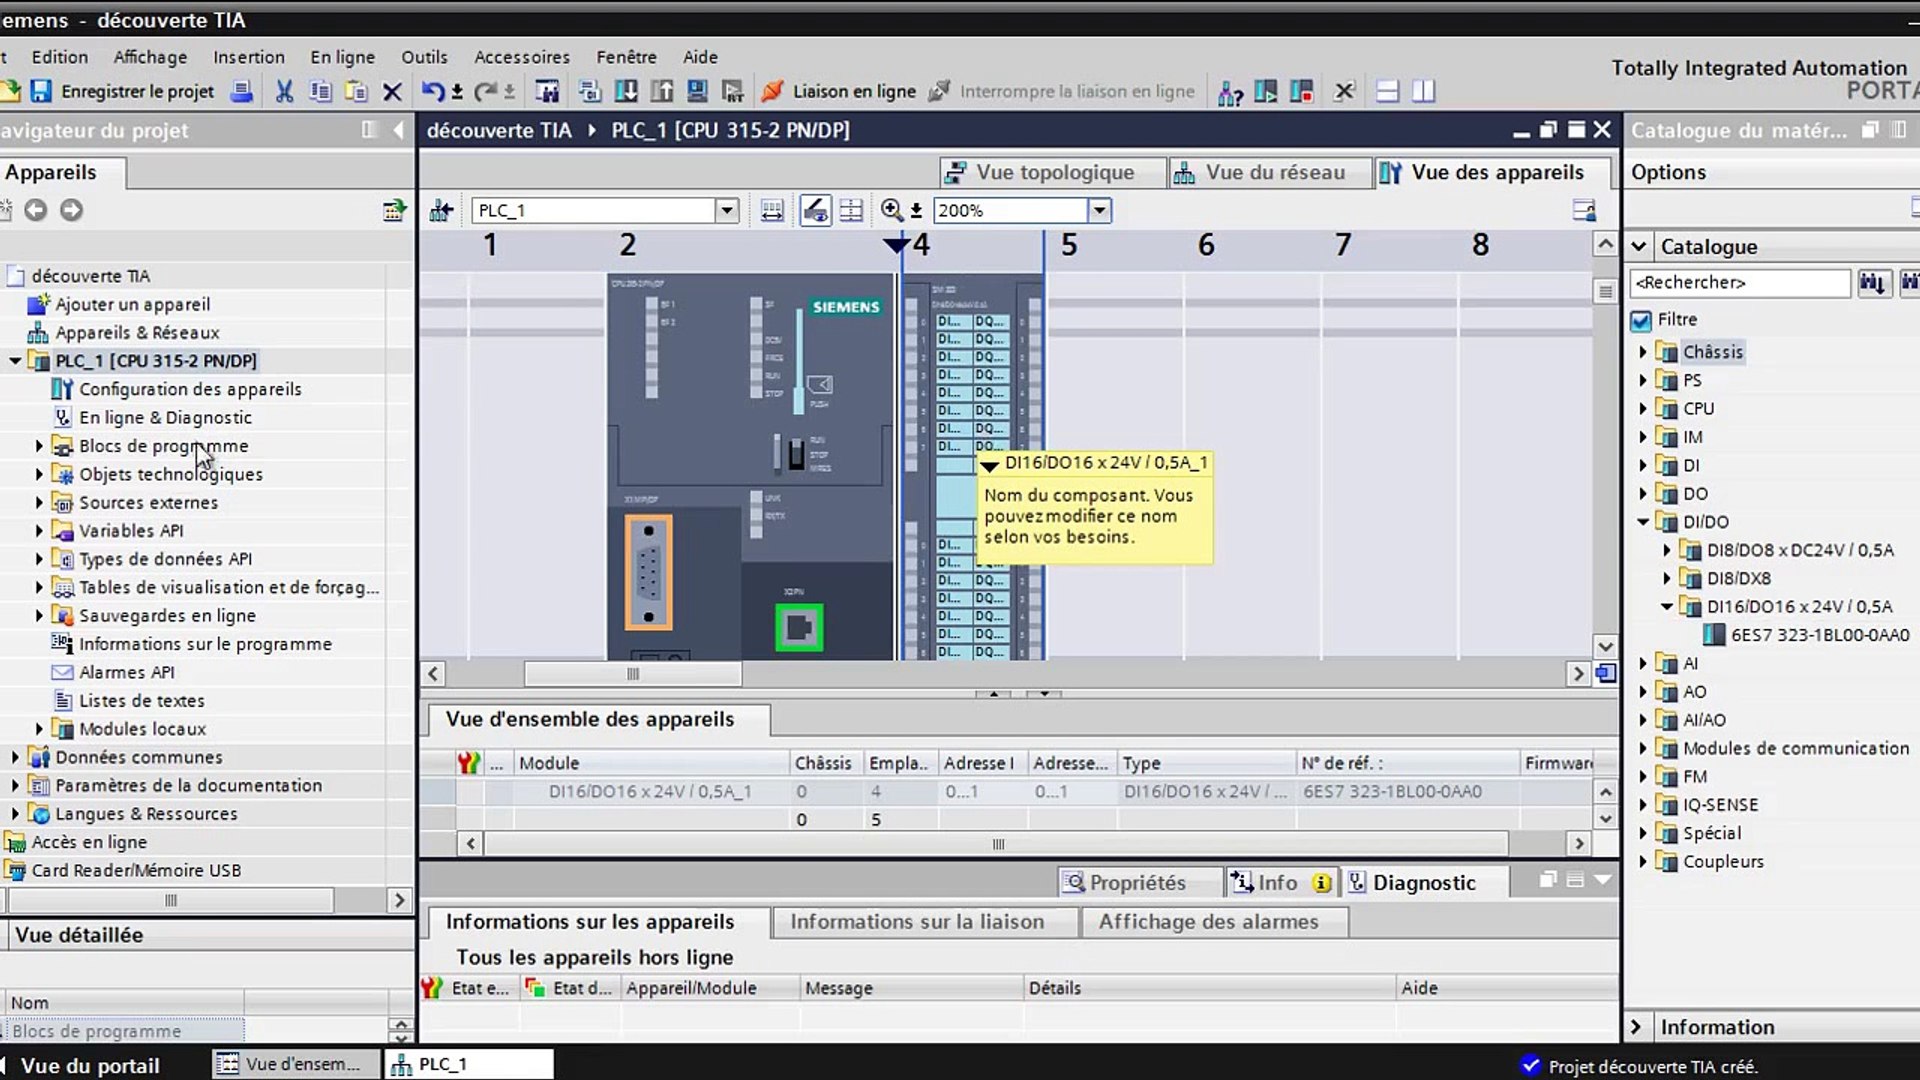This screenshot has height=1080, width=1920.
Task: Click the save project disk icon
Action: click(41, 91)
